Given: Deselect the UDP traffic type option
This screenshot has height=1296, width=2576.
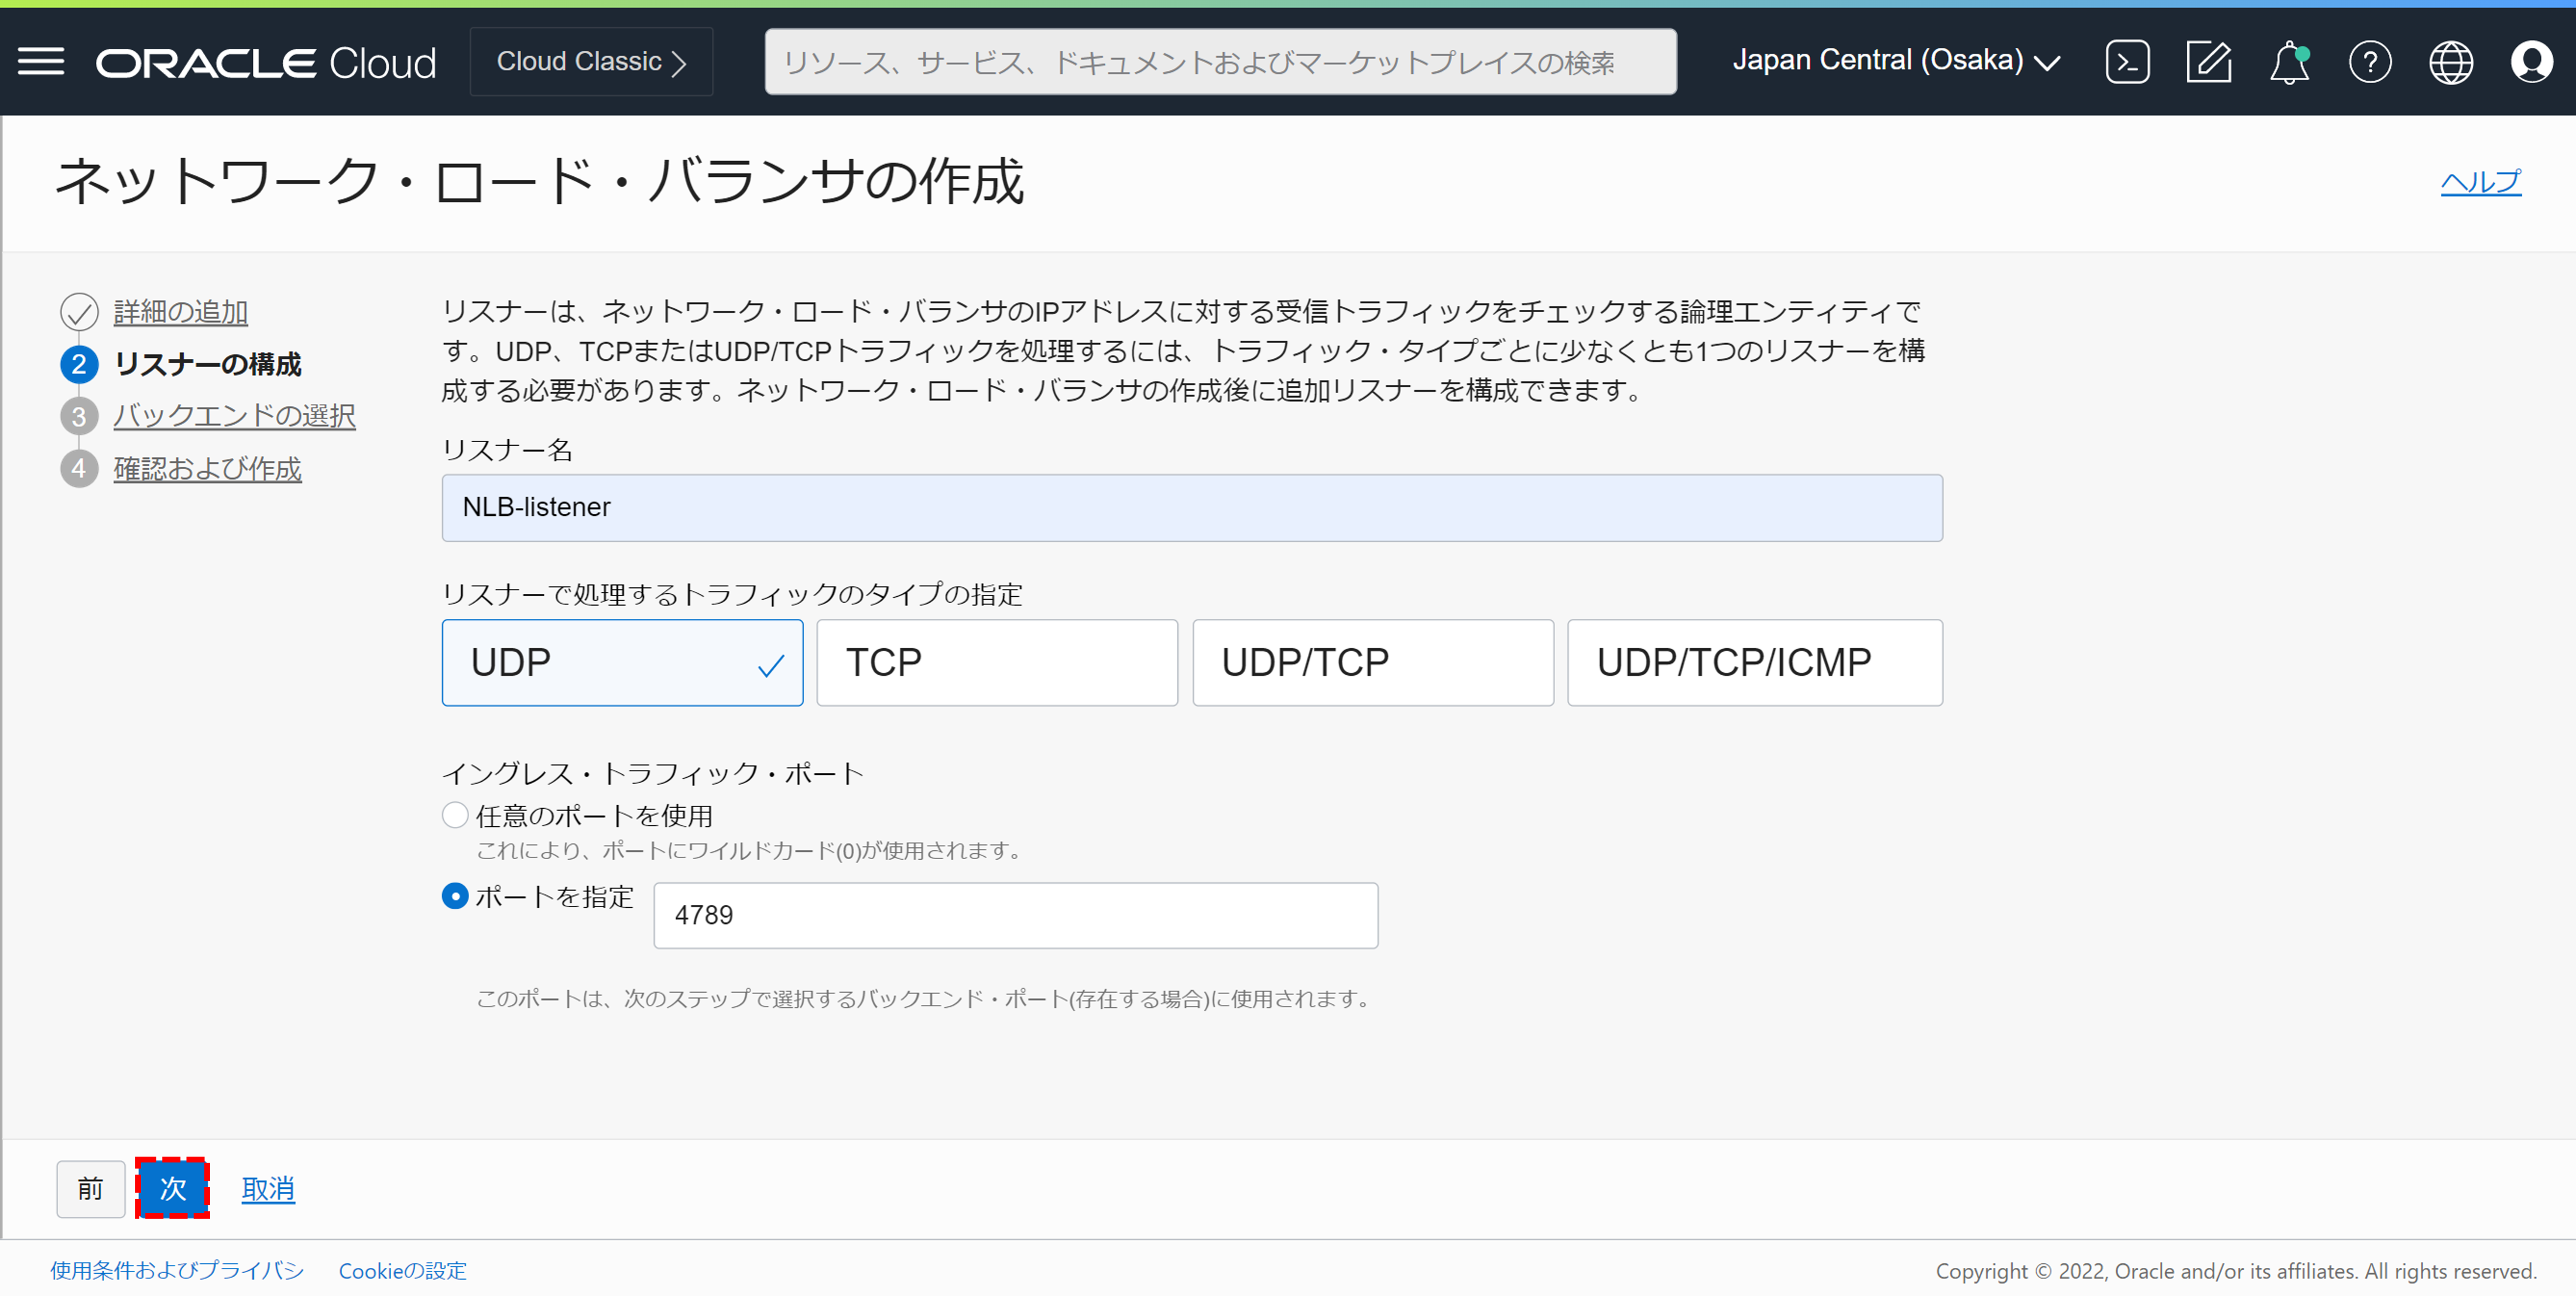Looking at the screenshot, I should 622,662.
